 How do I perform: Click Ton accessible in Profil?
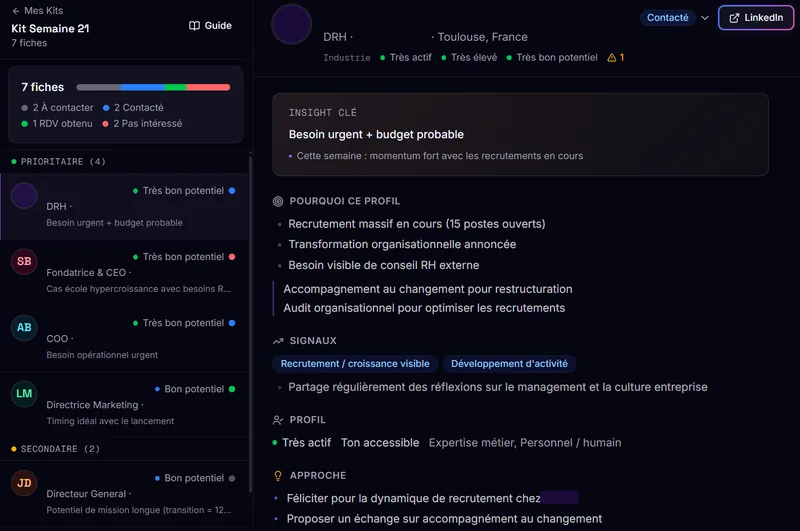click(380, 443)
